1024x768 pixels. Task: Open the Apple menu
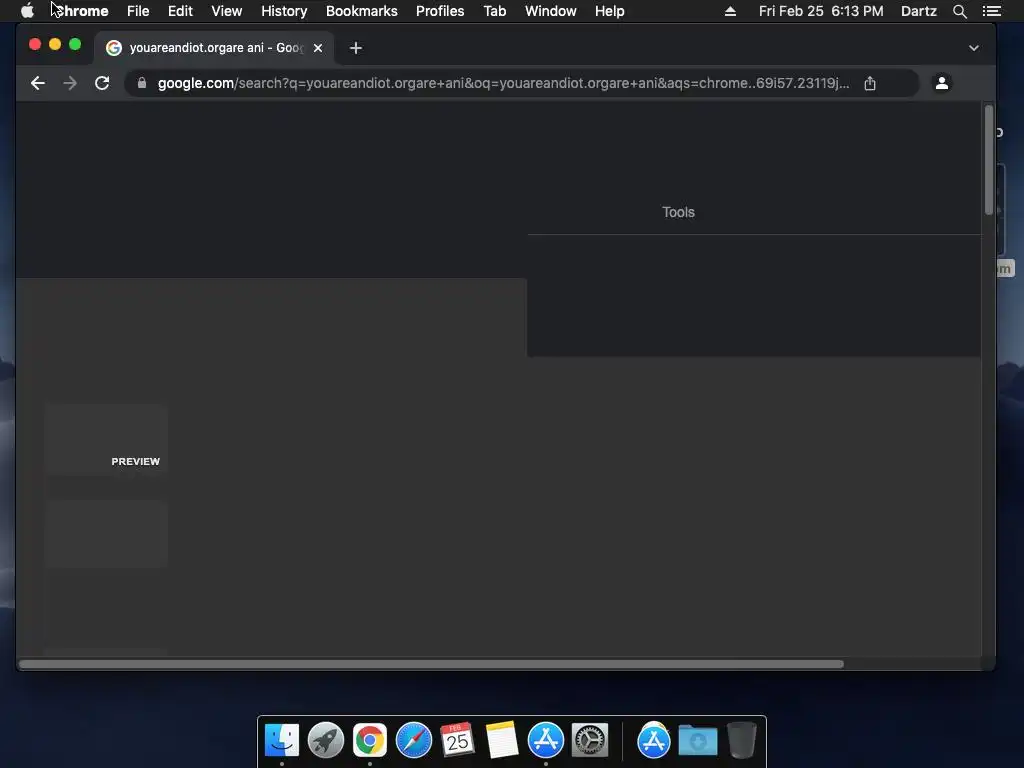[27, 11]
